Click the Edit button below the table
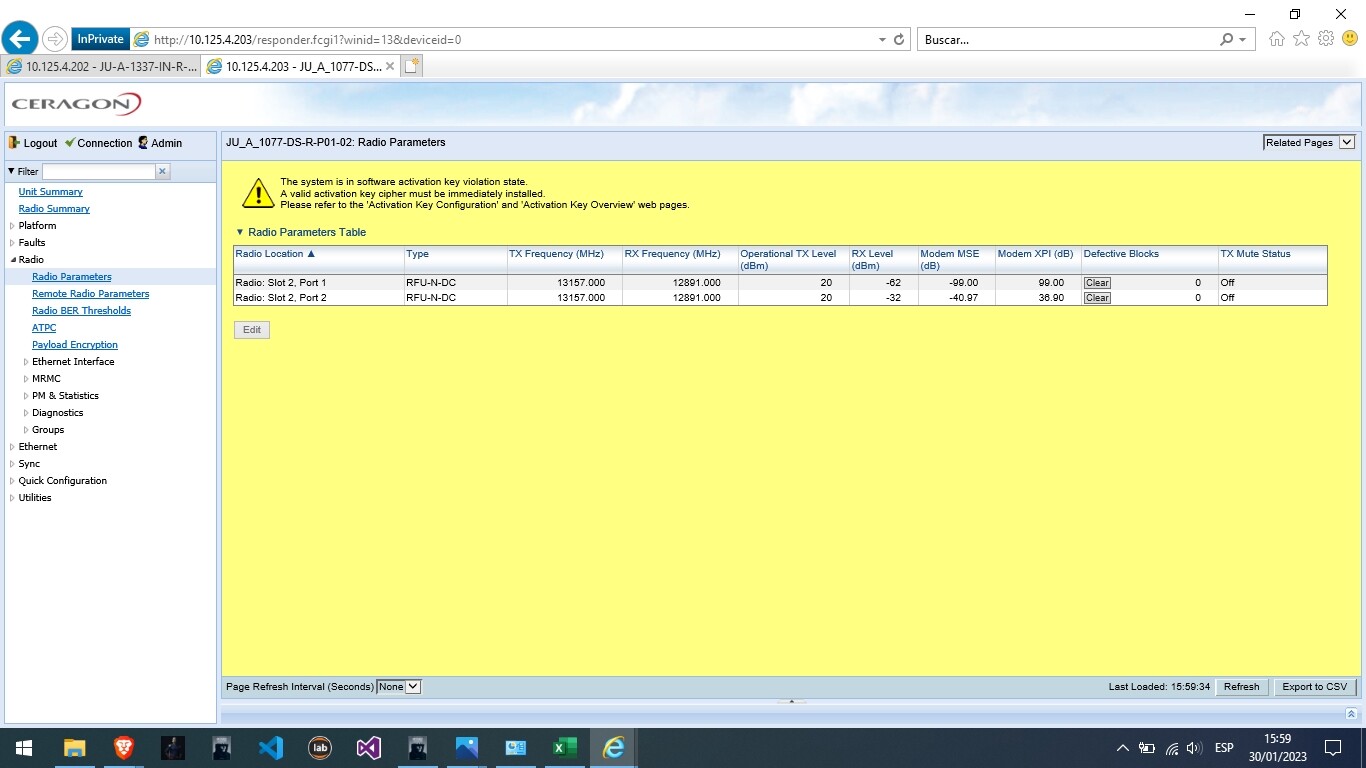Screen dimensions: 1366x768 click(251, 329)
